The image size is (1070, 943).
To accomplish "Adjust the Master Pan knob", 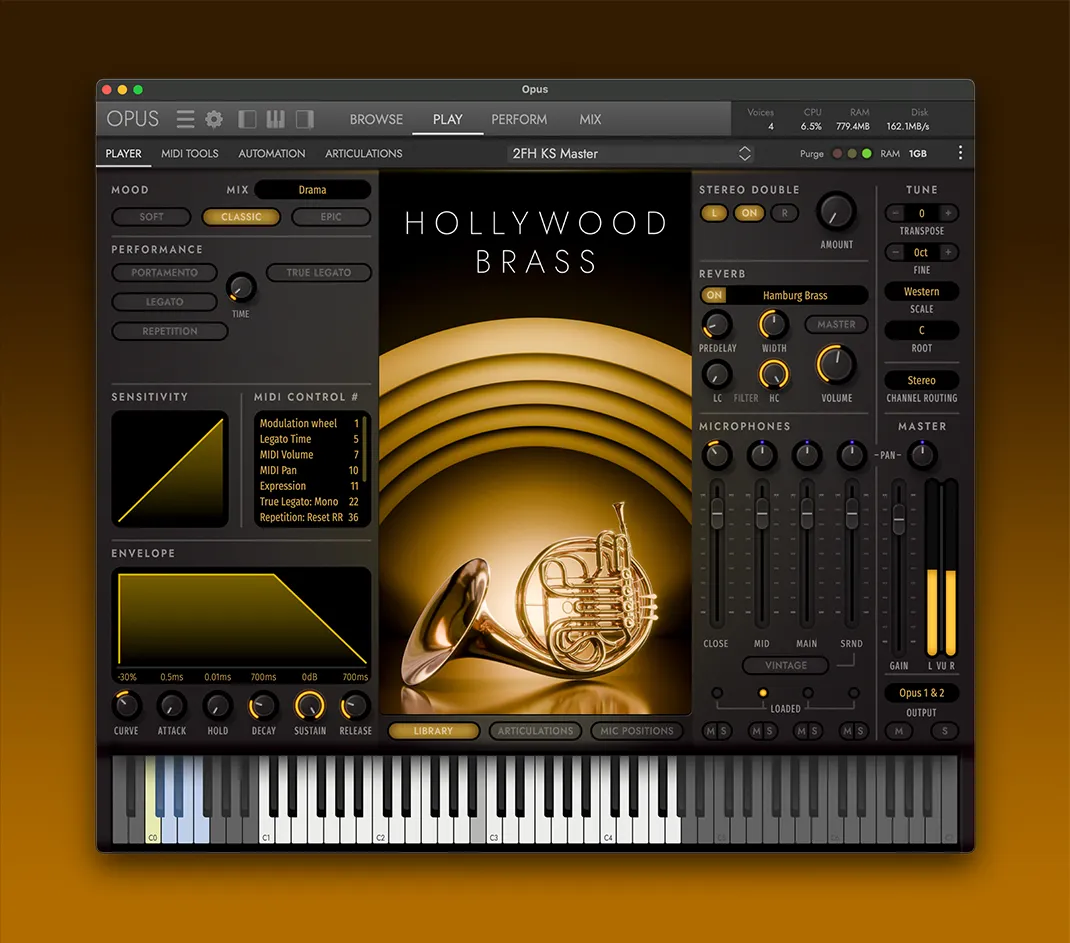I will click(x=922, y=455).
